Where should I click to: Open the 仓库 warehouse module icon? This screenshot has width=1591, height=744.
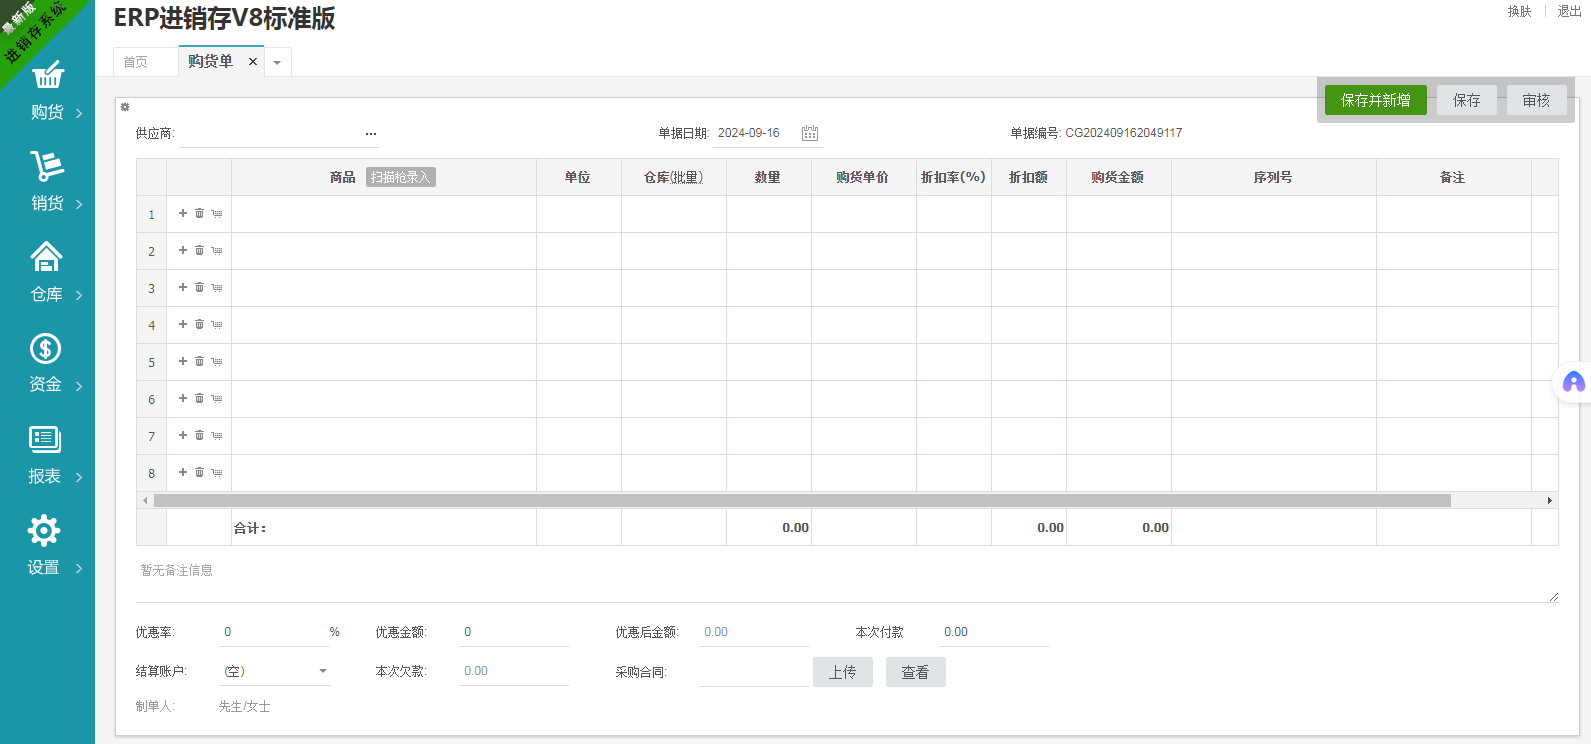point(46,257)
